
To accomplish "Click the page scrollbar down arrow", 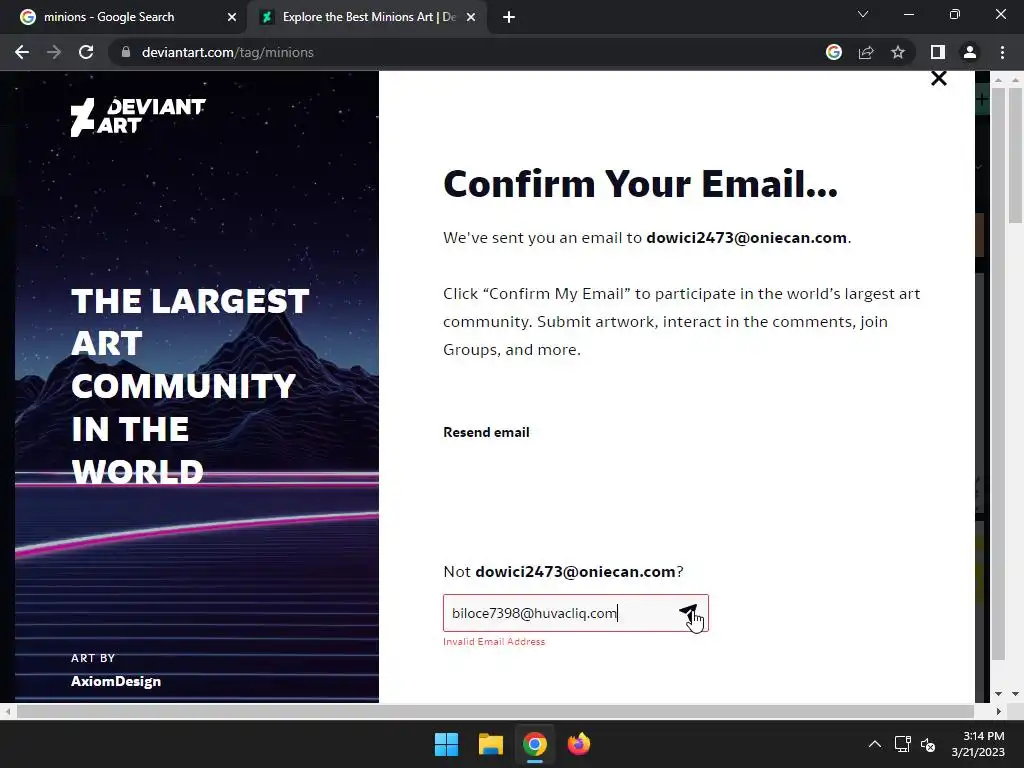I will click(x=1015, y=694).
